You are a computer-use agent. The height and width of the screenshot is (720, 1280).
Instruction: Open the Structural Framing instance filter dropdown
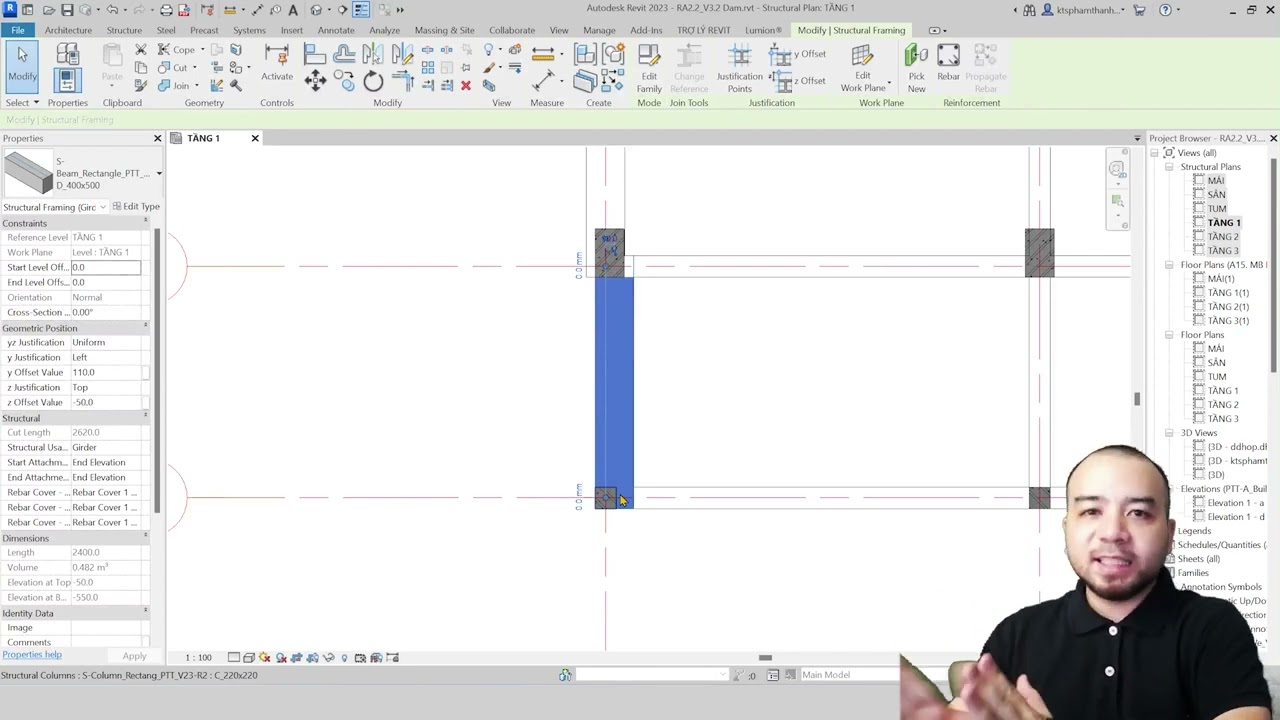click(102, 207)
